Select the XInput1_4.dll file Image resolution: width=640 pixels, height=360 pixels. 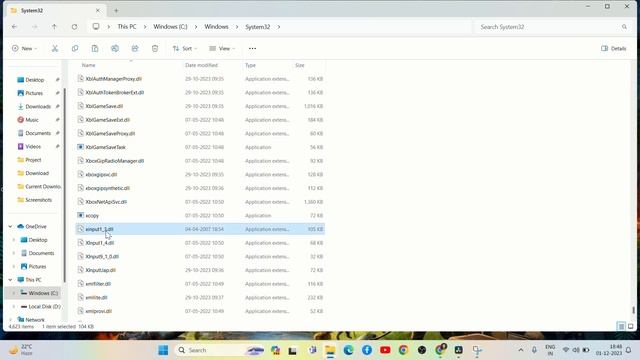point(200,243)
